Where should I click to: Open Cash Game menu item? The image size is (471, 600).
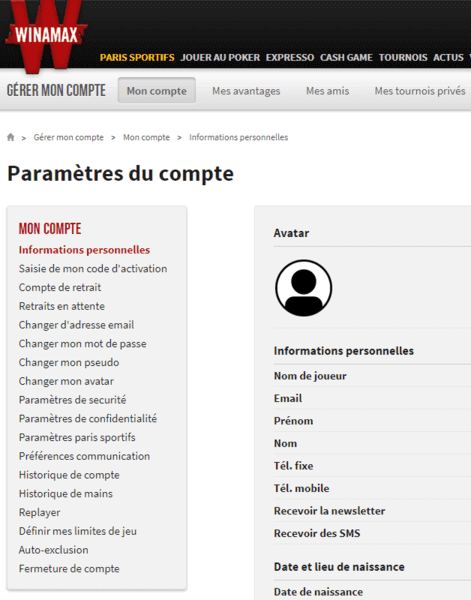coord(346,57)
